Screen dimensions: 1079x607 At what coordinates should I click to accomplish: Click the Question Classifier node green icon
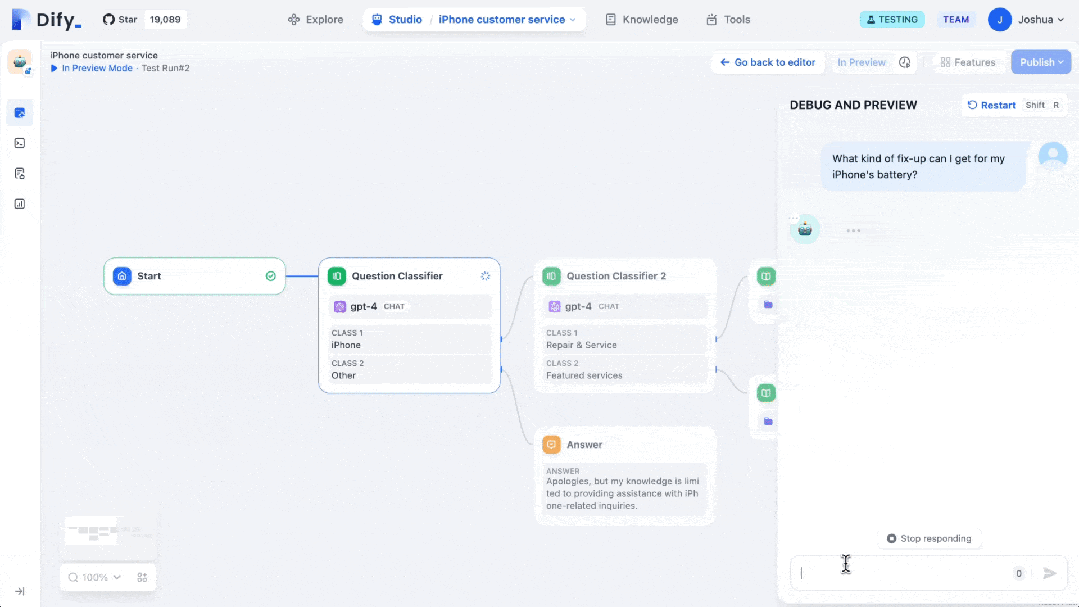(x=336, y=276)
